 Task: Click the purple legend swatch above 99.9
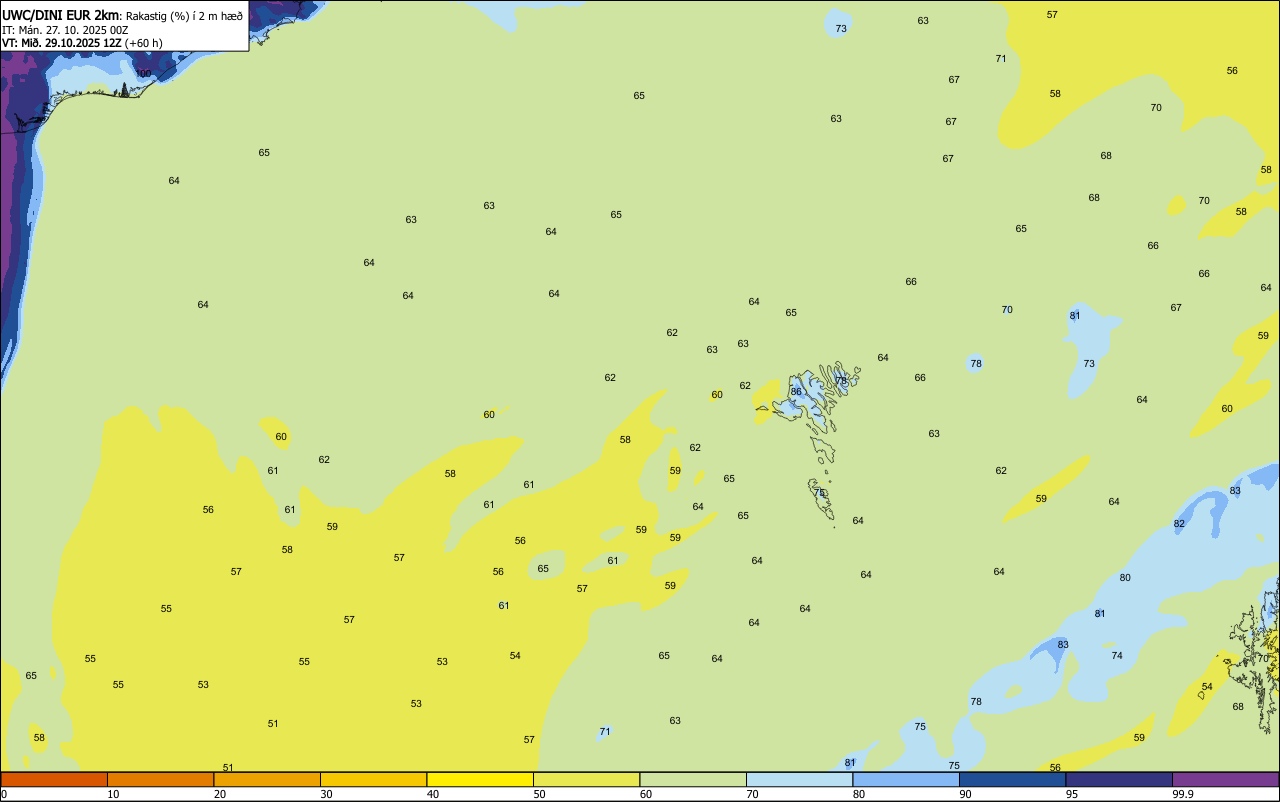[x=1225, y=779]
